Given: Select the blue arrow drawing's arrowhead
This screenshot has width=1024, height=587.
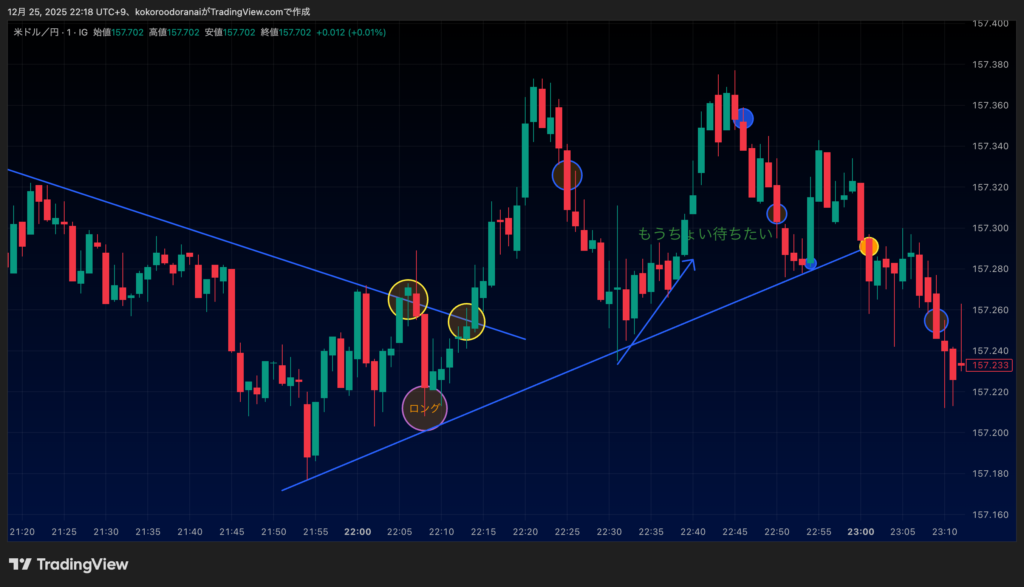Looking at the screenshot, I should click(x=689, y=263).
